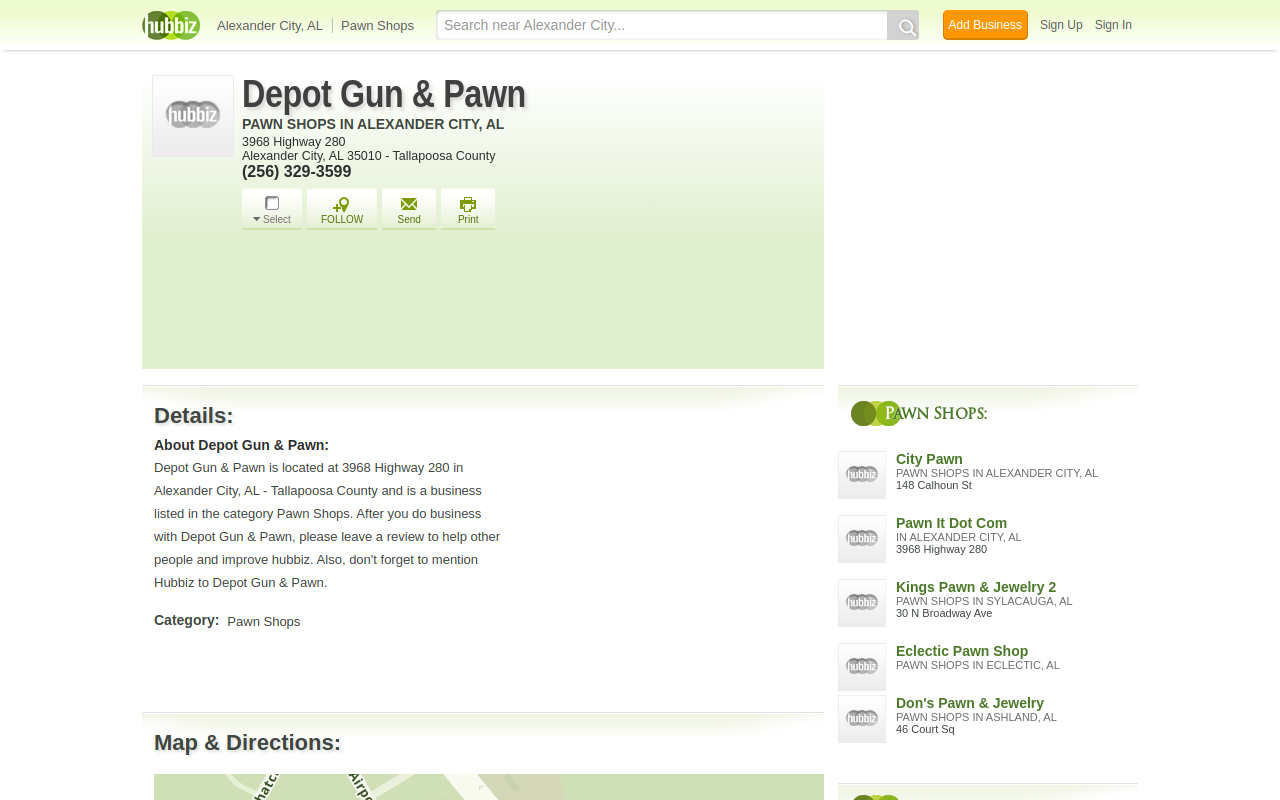Click the Details section heading
This screenshot has height=800, width=1280.
pos(194,415)
